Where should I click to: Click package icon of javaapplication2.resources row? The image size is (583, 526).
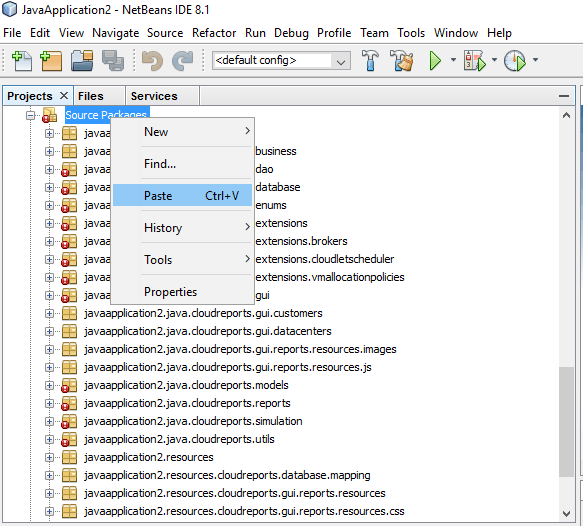click(x=70, y=457)
